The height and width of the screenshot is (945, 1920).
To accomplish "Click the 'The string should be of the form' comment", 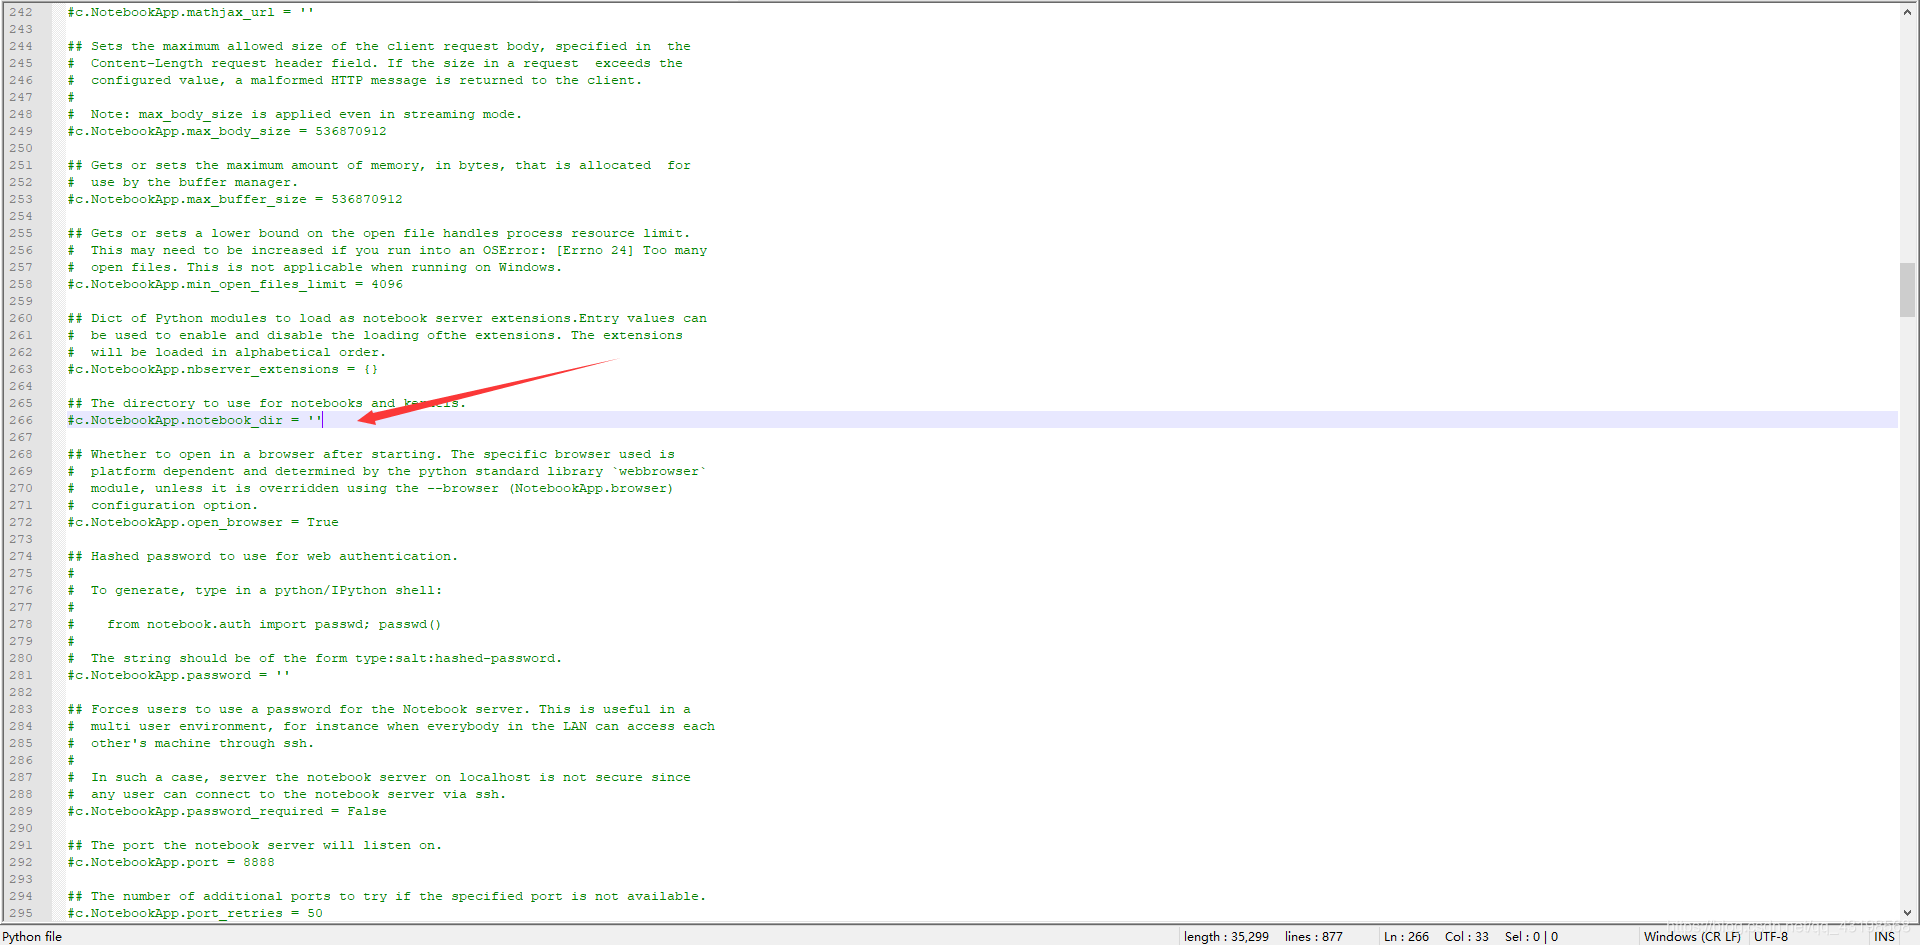I will coord(315,658).
